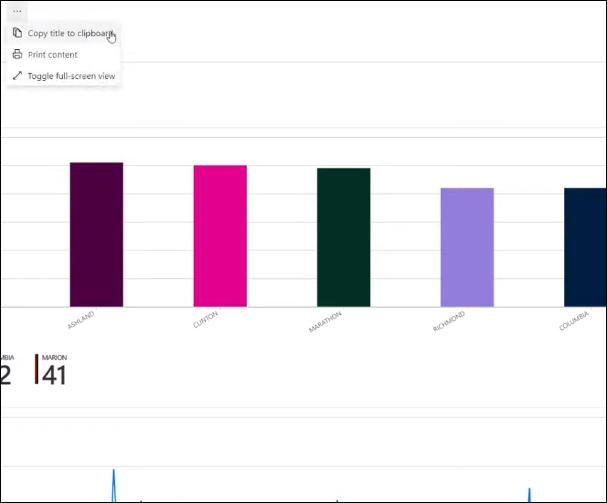
Task: Select the magenta Clinton bar
Action: click(x=220, y=236)
